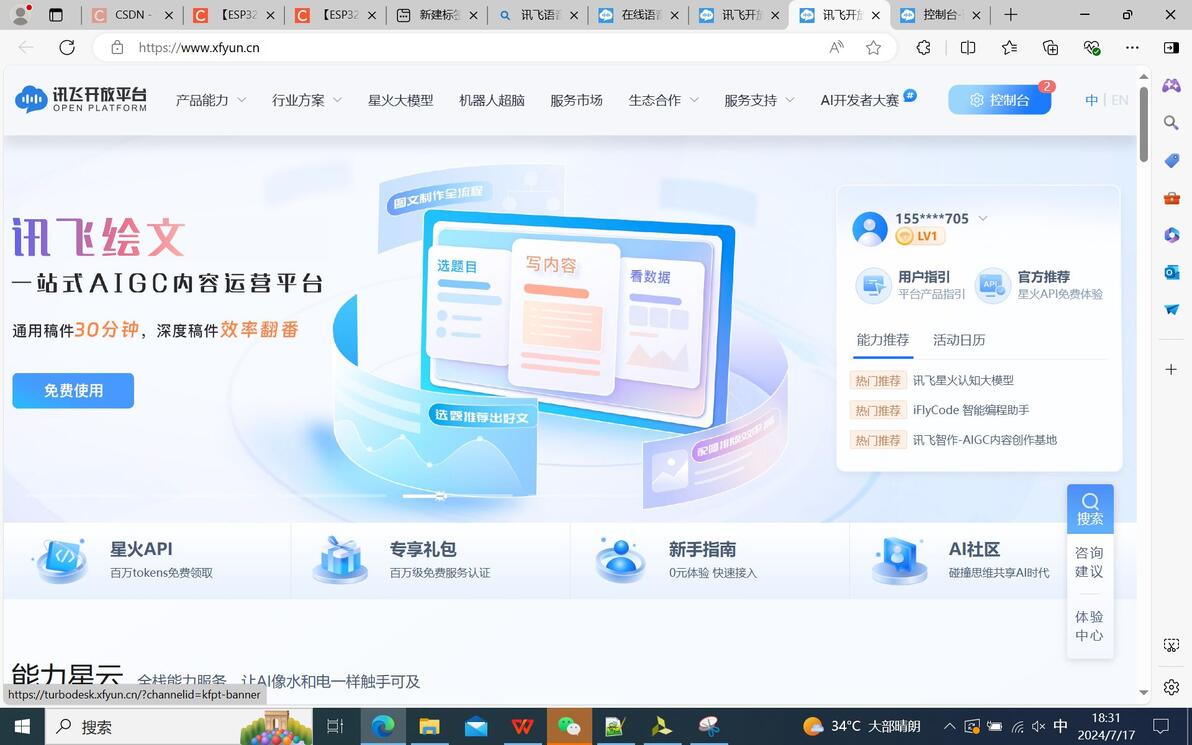The image size is (1192, 745).
Task: Toggle the IME 中 input mode indicator
Action: point(1060,727)
